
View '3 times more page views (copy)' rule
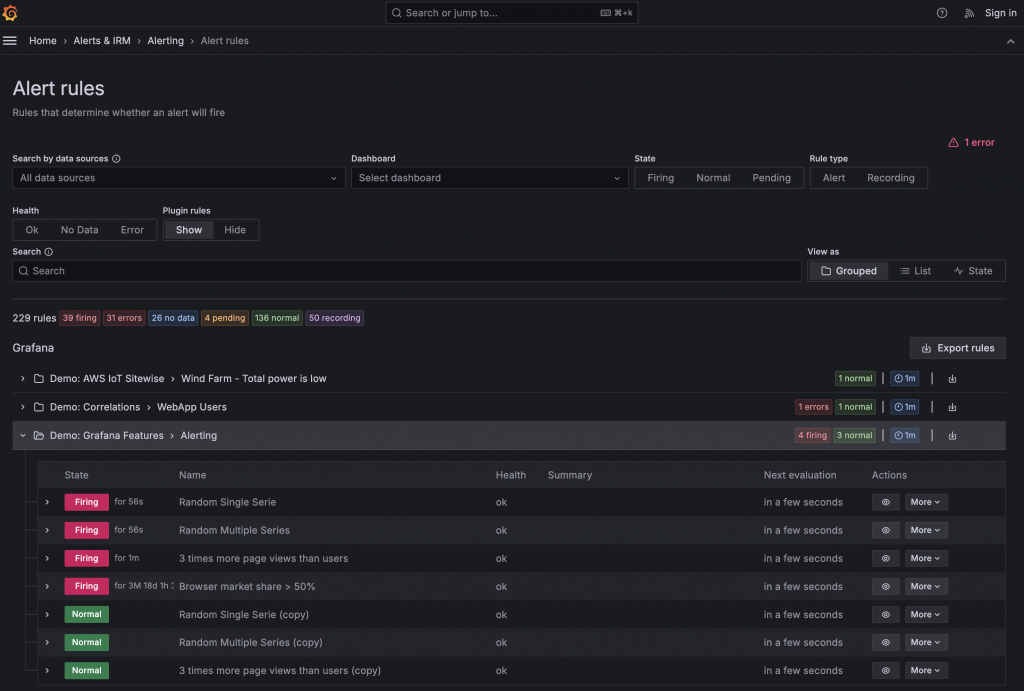coord(886,671)
